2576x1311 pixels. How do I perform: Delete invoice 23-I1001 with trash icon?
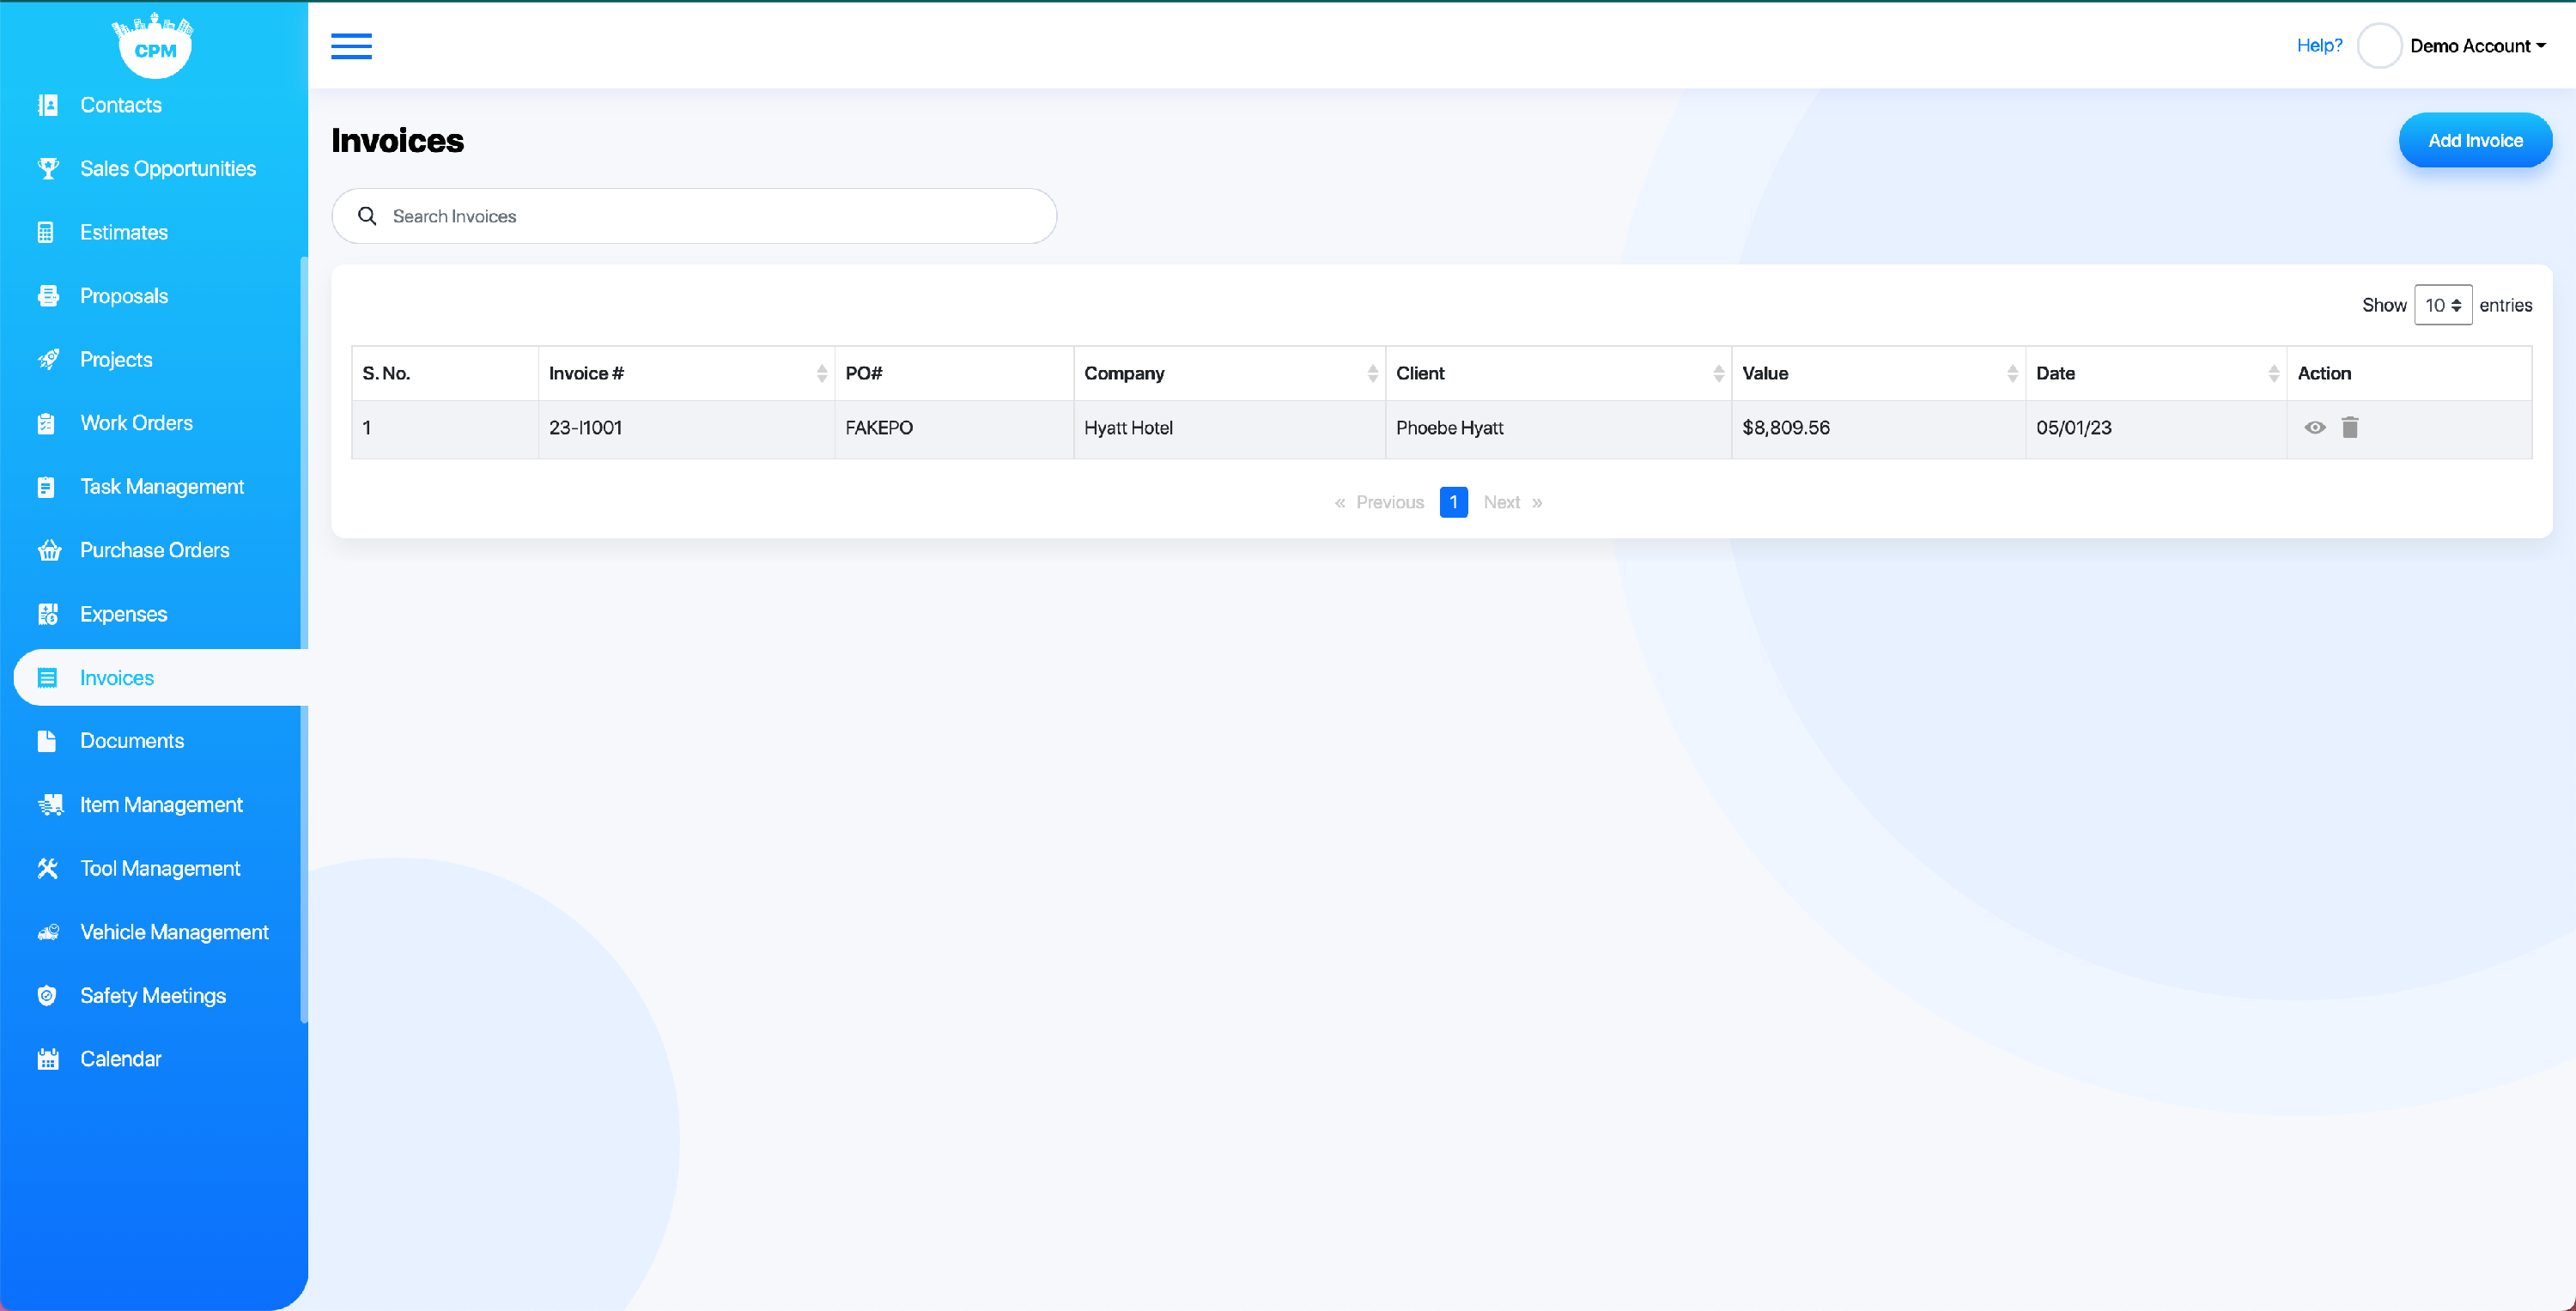click(x=2350, y=428)
